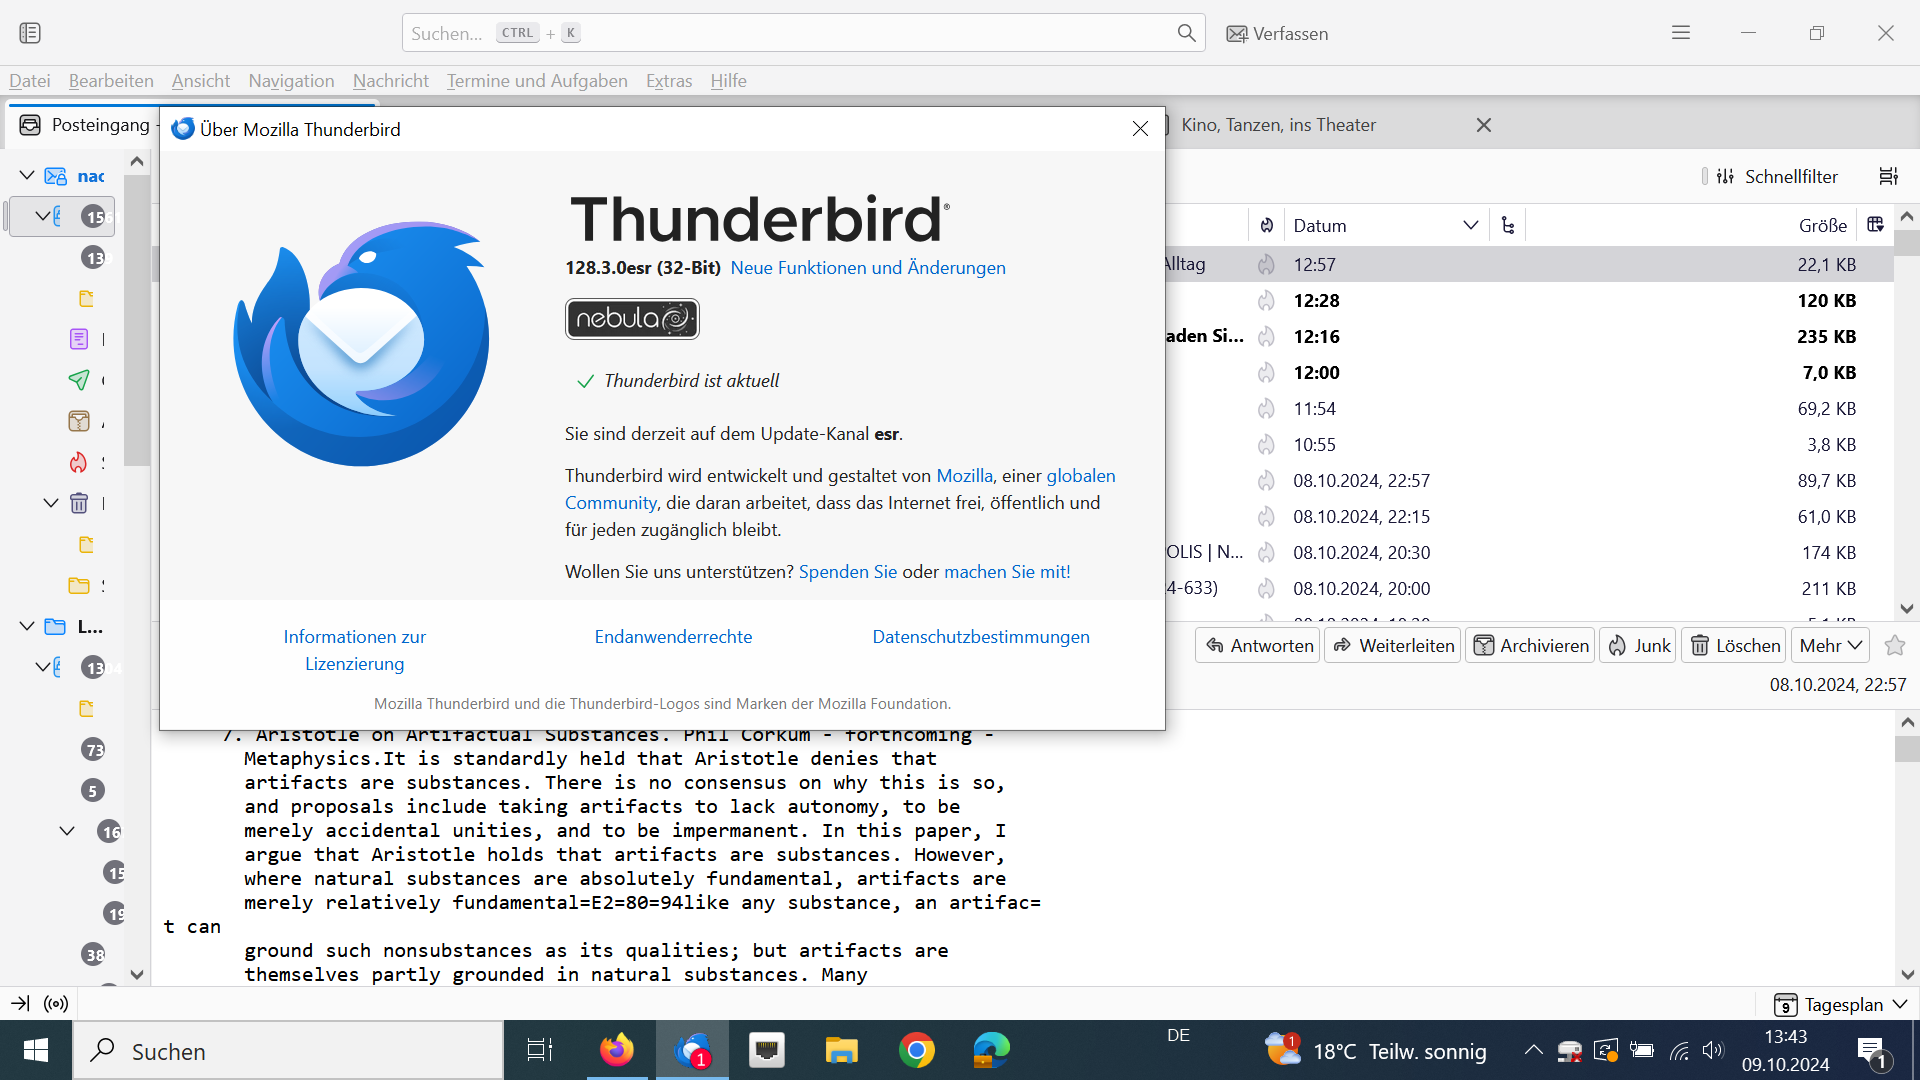The image size is (1920, 1080).
Task: Collapse the first account folder tree chevron
Action: coord(27,176)
